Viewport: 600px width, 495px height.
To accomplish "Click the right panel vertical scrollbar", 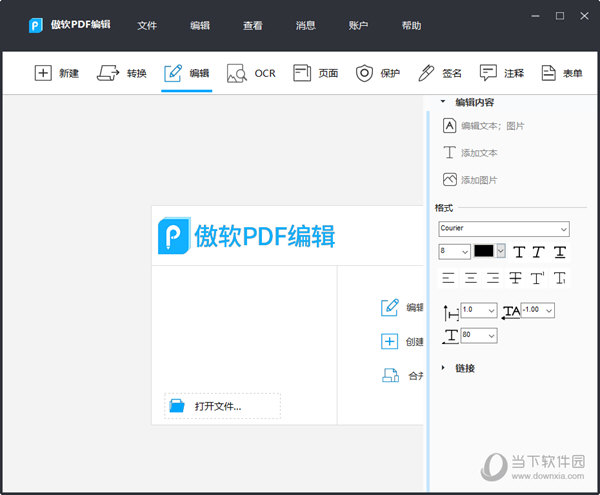I will coord(428,300).
